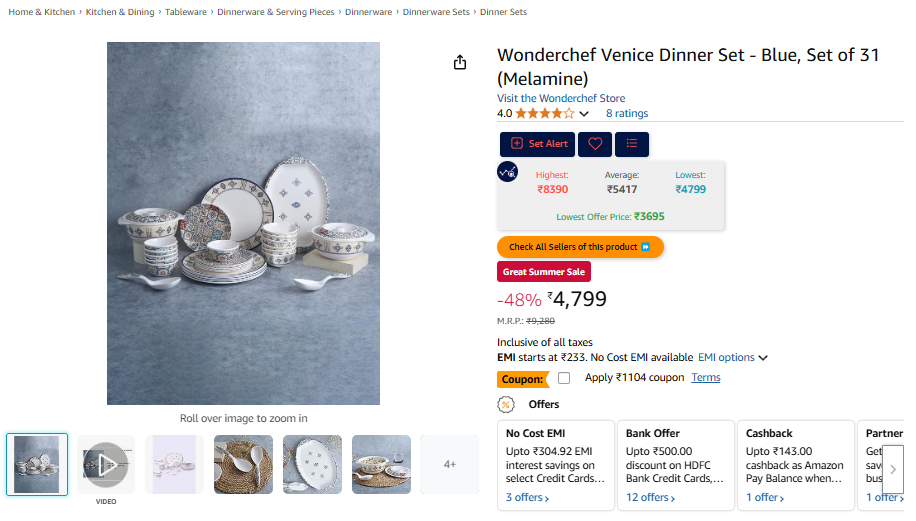Show more images via the 4+ thumbnail
916x521 pixels.
(450, 464)
